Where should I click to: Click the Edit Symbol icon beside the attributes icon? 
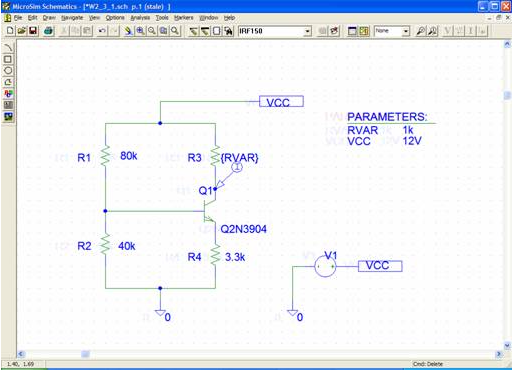coord(334,31)
